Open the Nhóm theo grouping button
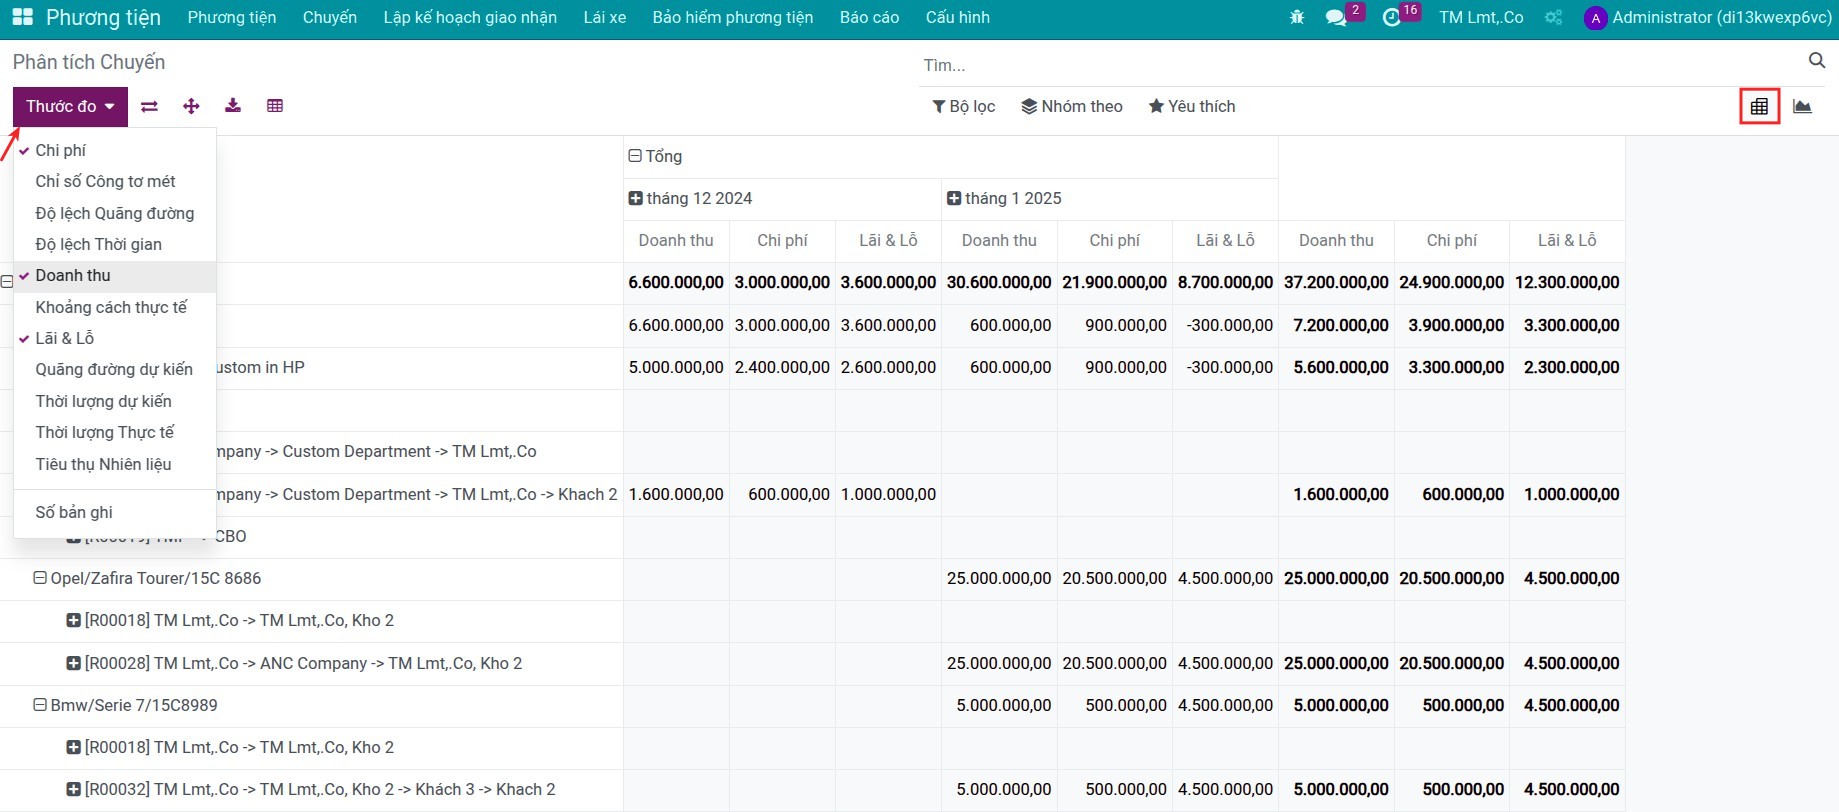Viewport: 1839px width, 812px height. tap(1072, 106)
